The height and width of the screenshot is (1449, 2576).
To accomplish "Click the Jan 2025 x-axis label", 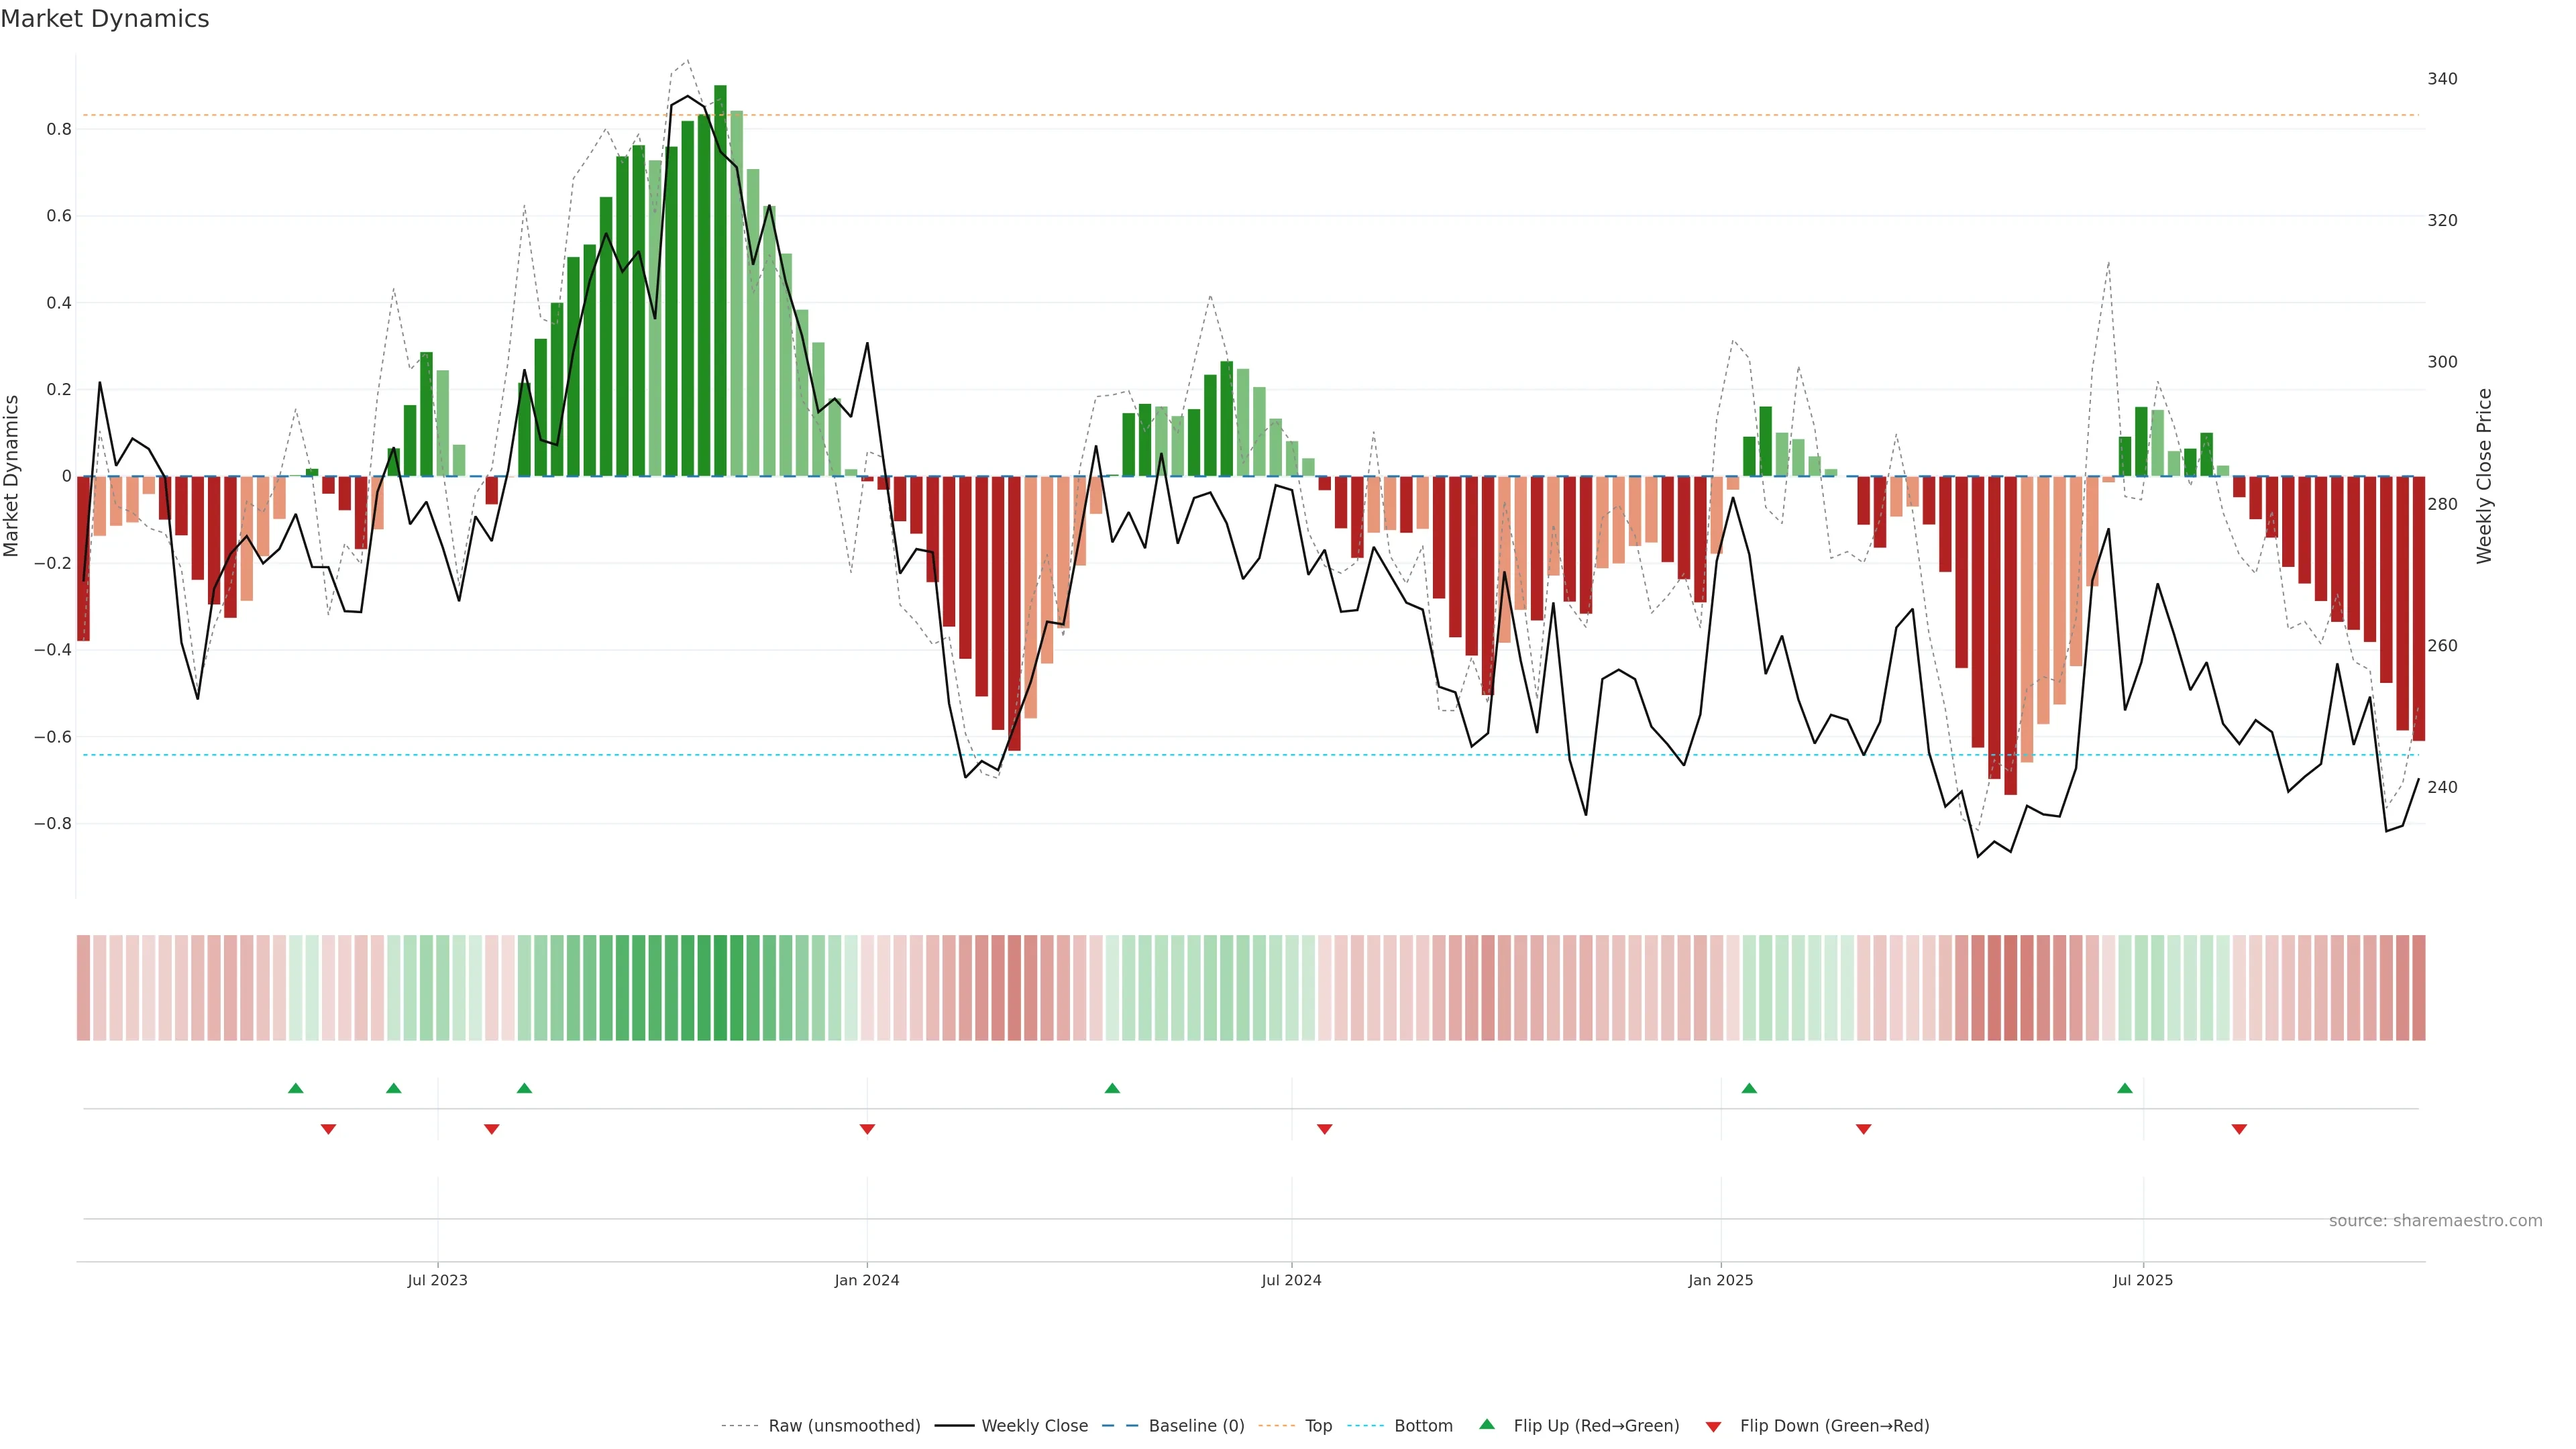I will pyautogui.click(x=1720, y=1280).
